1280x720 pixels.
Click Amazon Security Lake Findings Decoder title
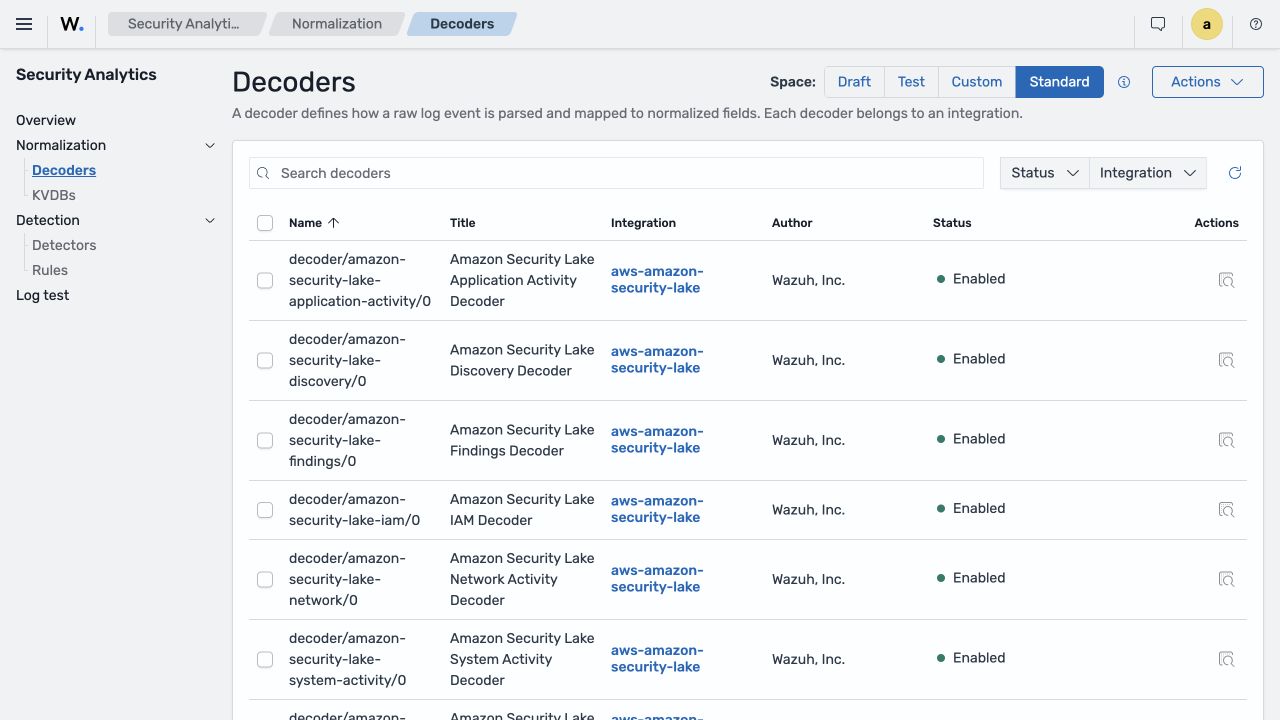pos(522,440)
